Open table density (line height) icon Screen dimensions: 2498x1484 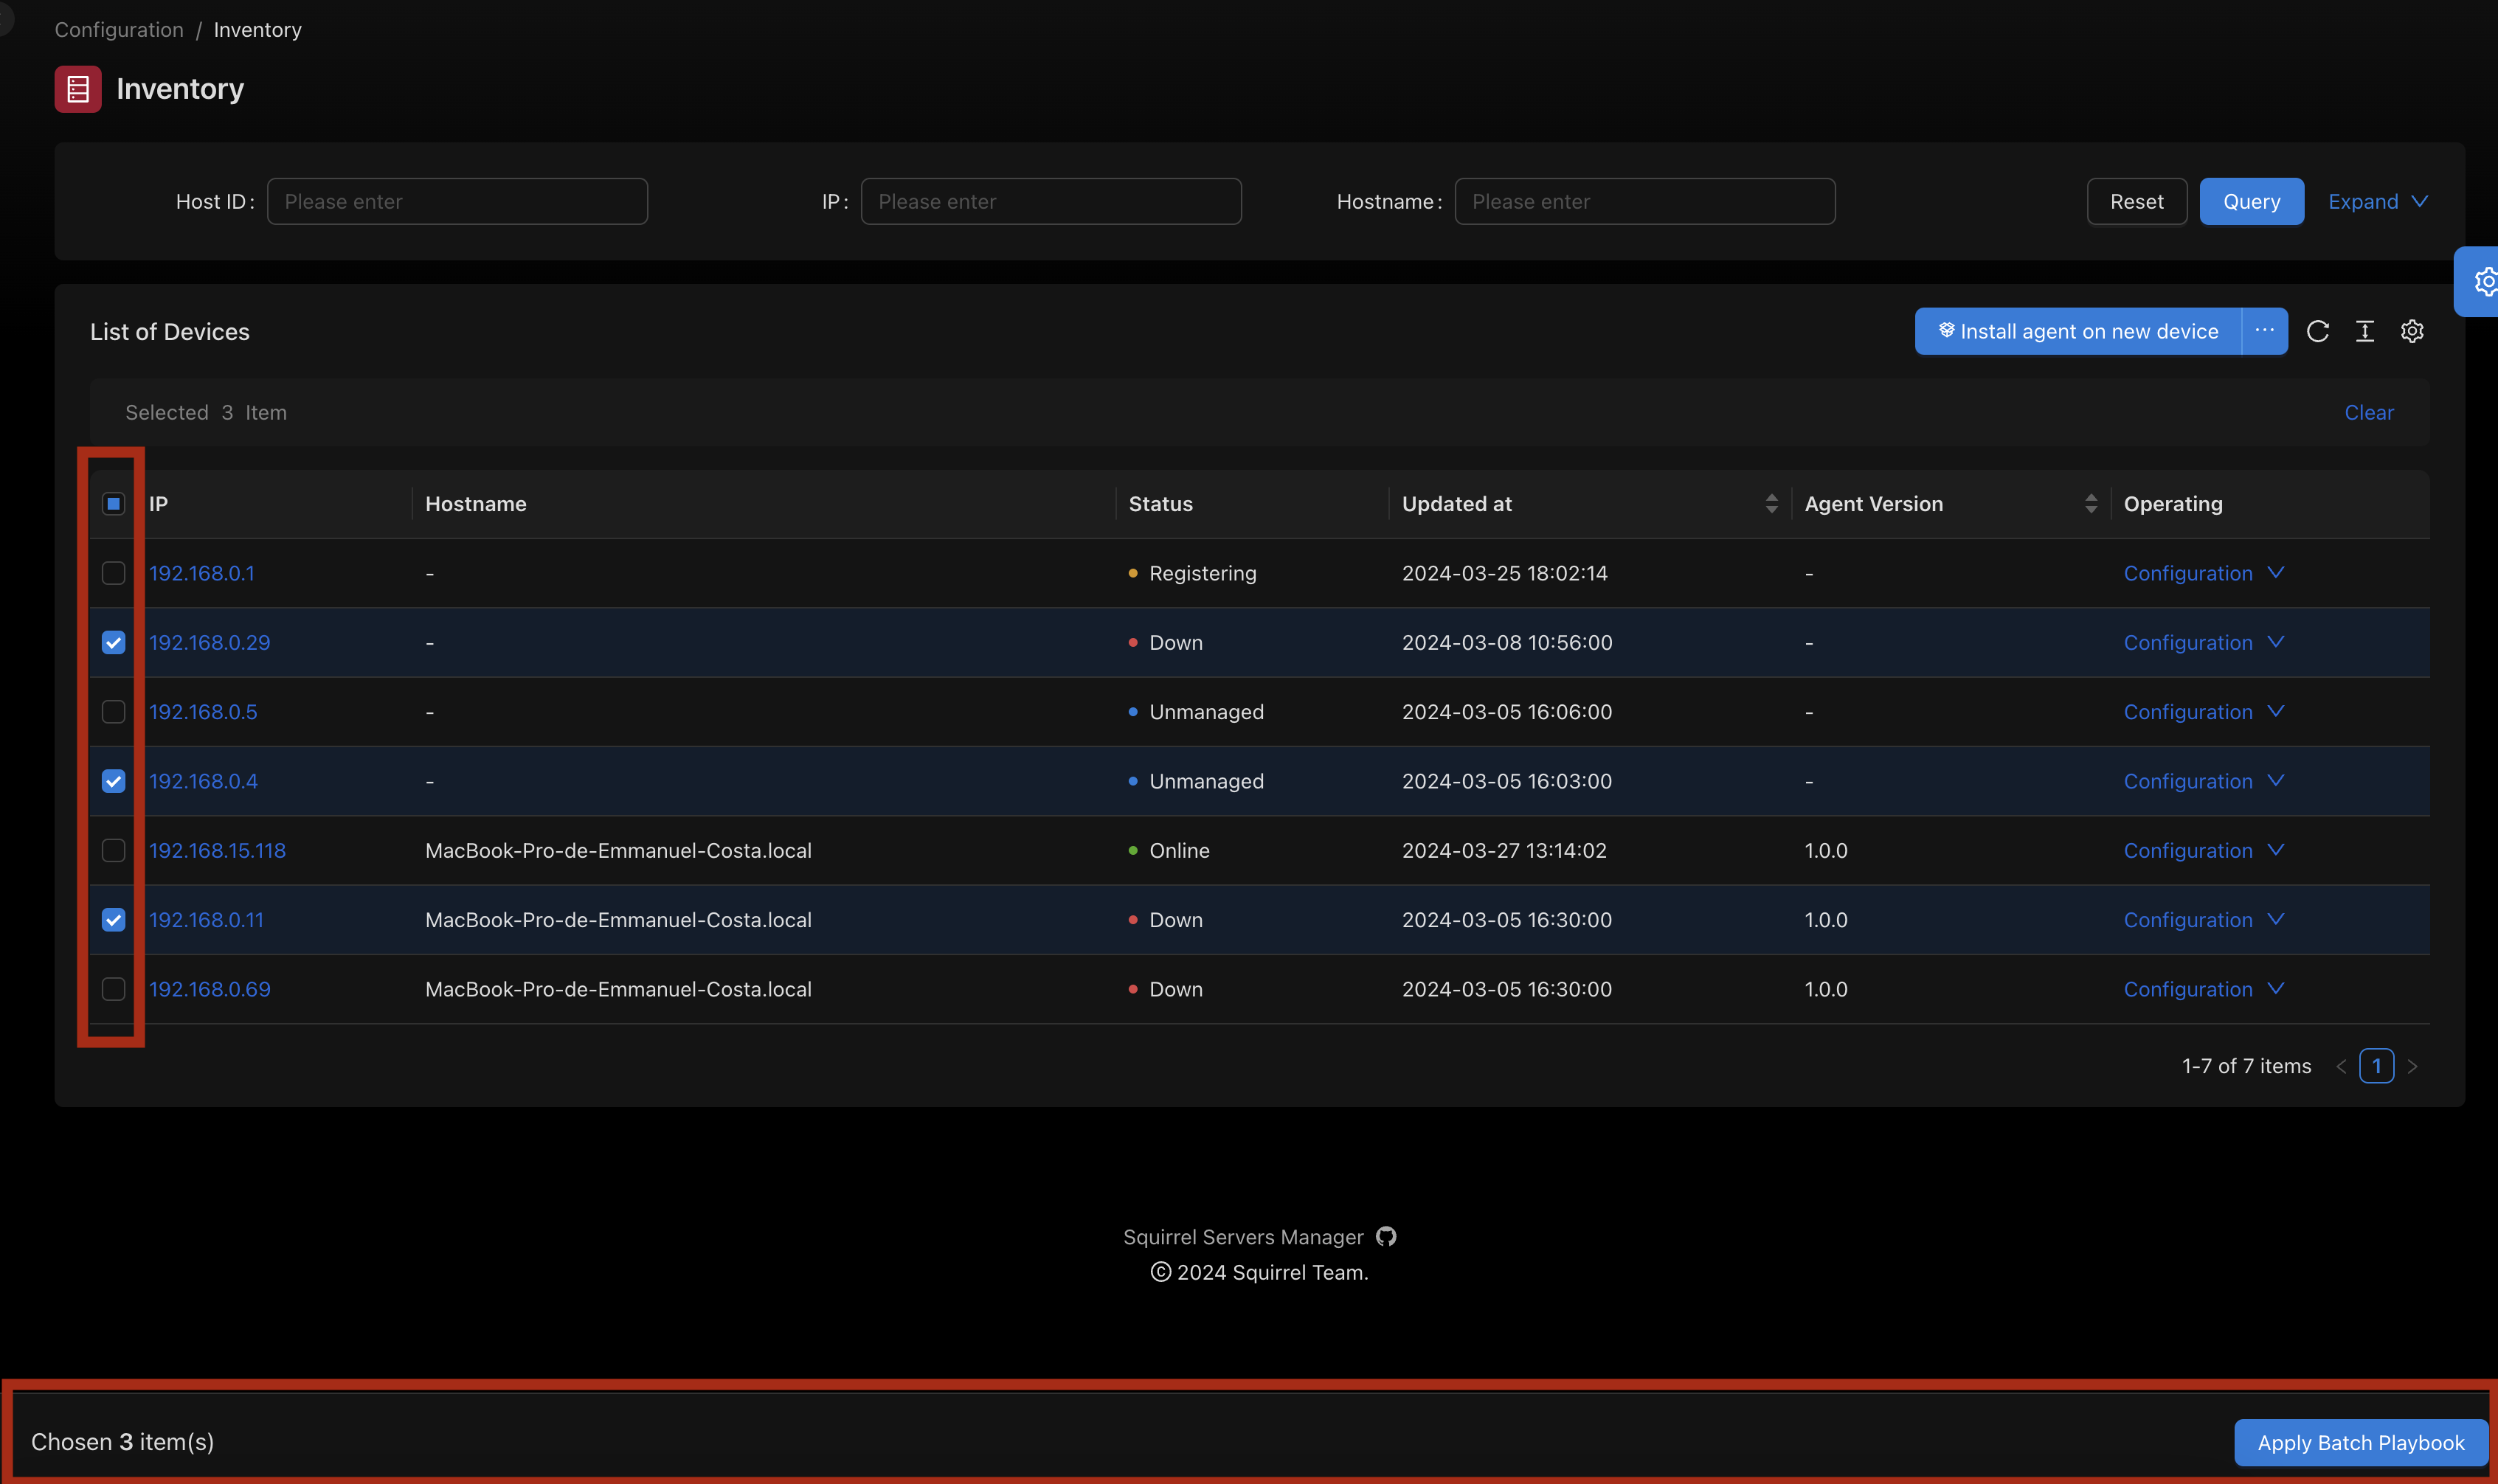tap(2364, 331)
